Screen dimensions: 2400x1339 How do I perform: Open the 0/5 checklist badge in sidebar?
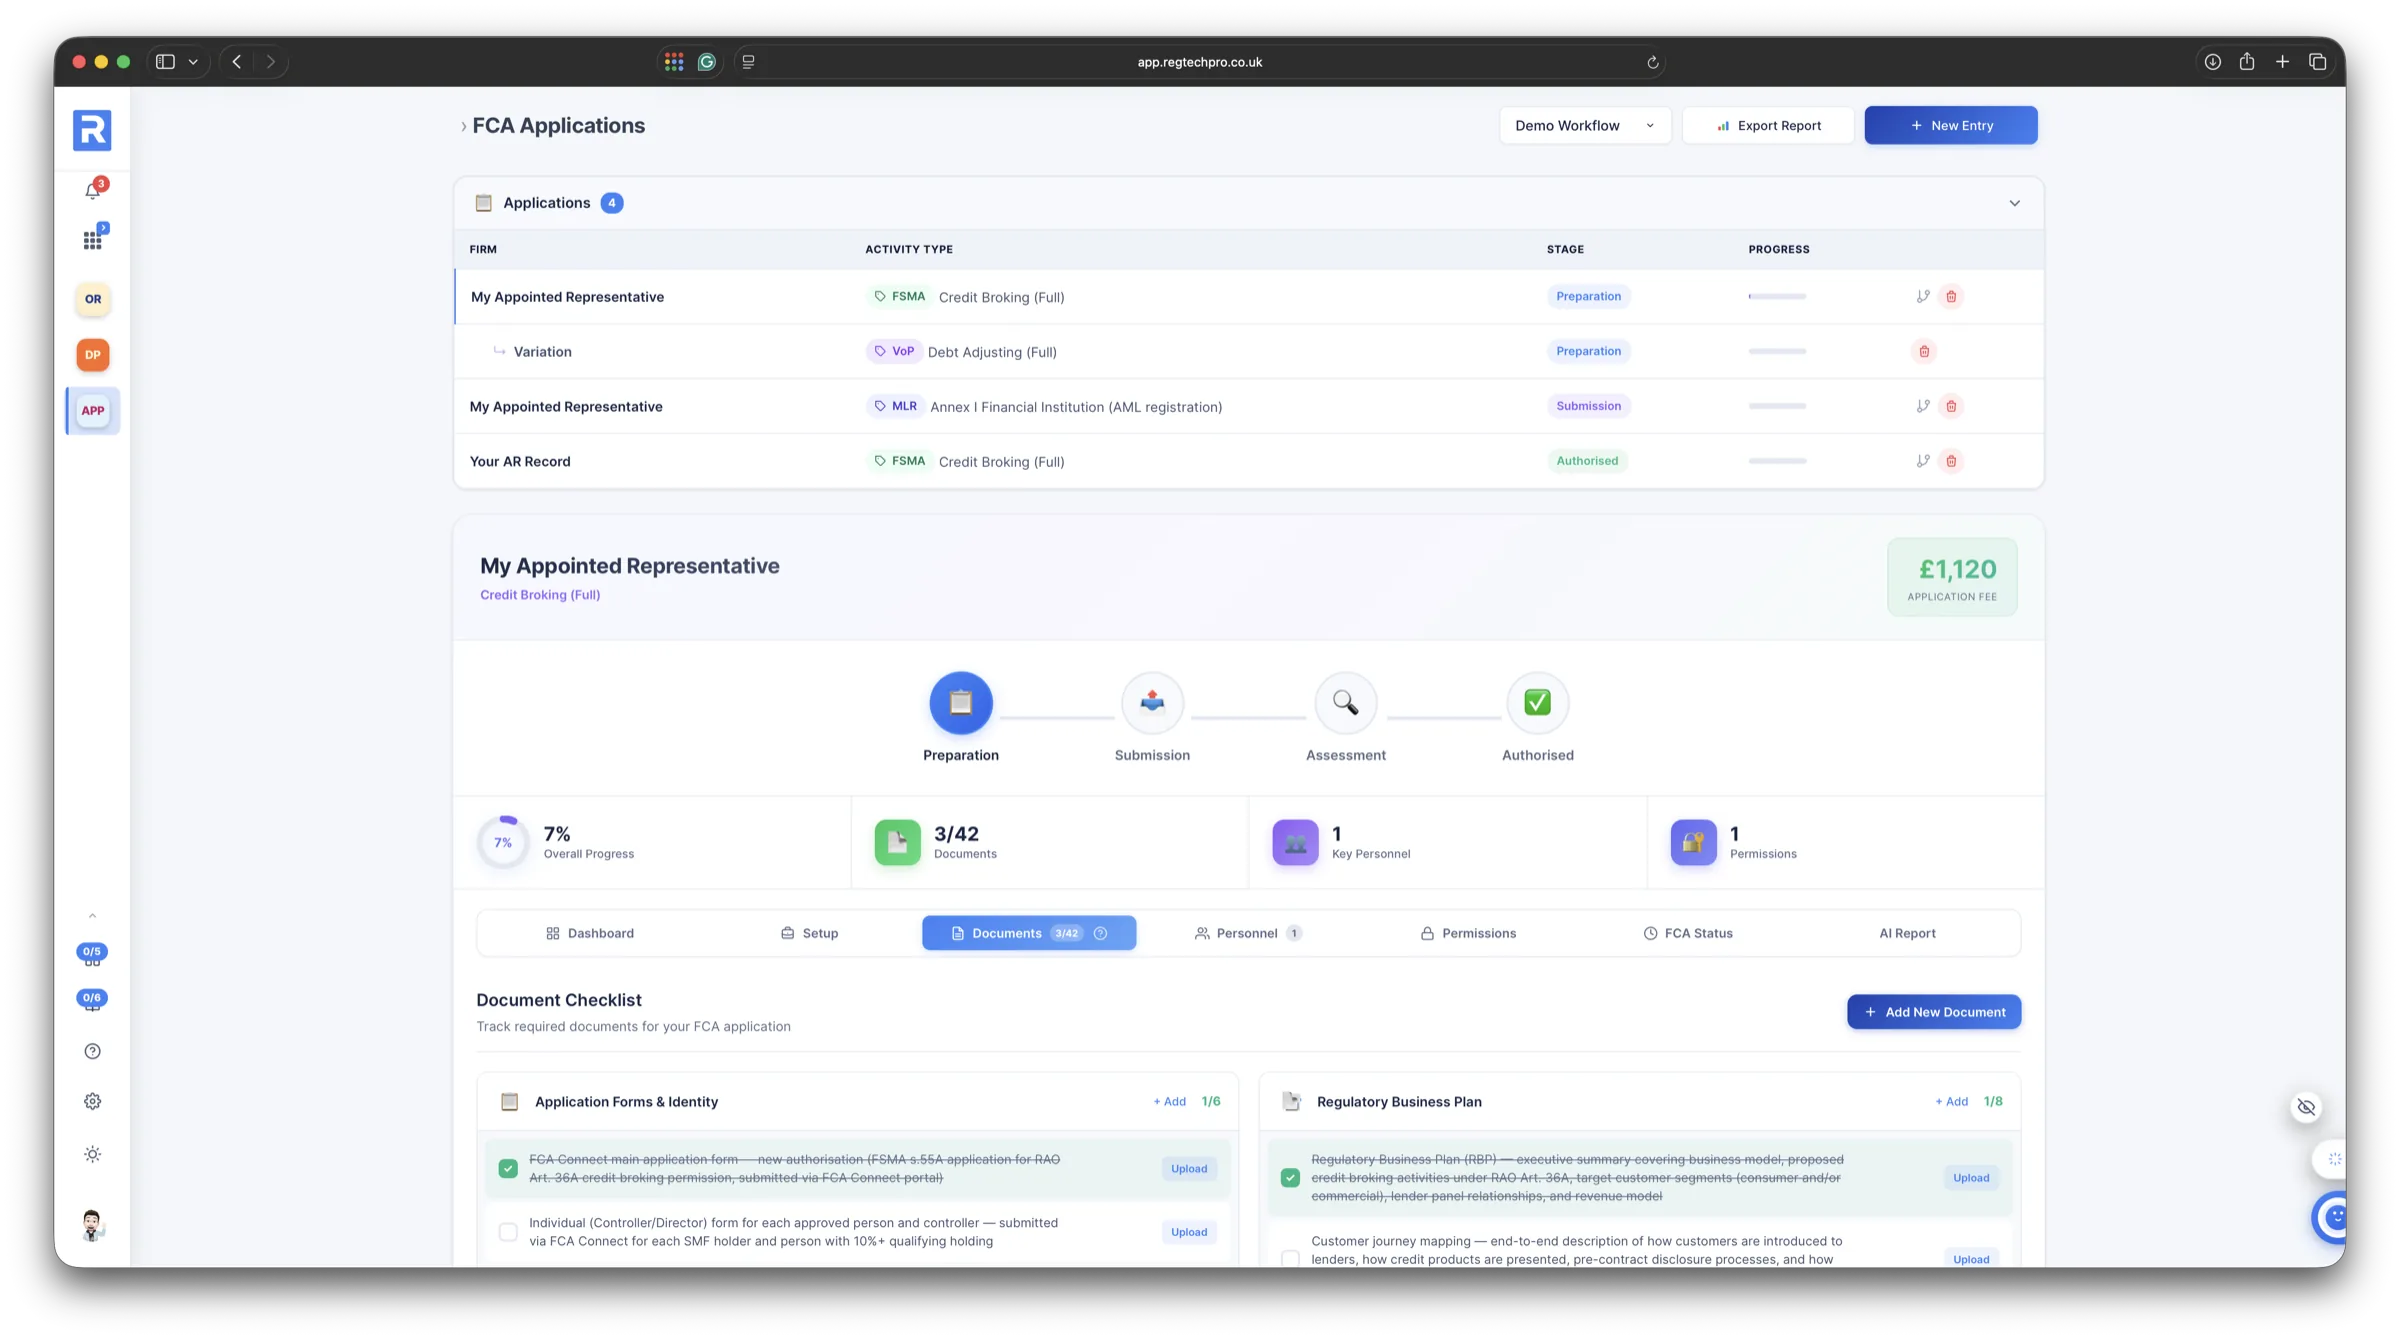point(92,954)
